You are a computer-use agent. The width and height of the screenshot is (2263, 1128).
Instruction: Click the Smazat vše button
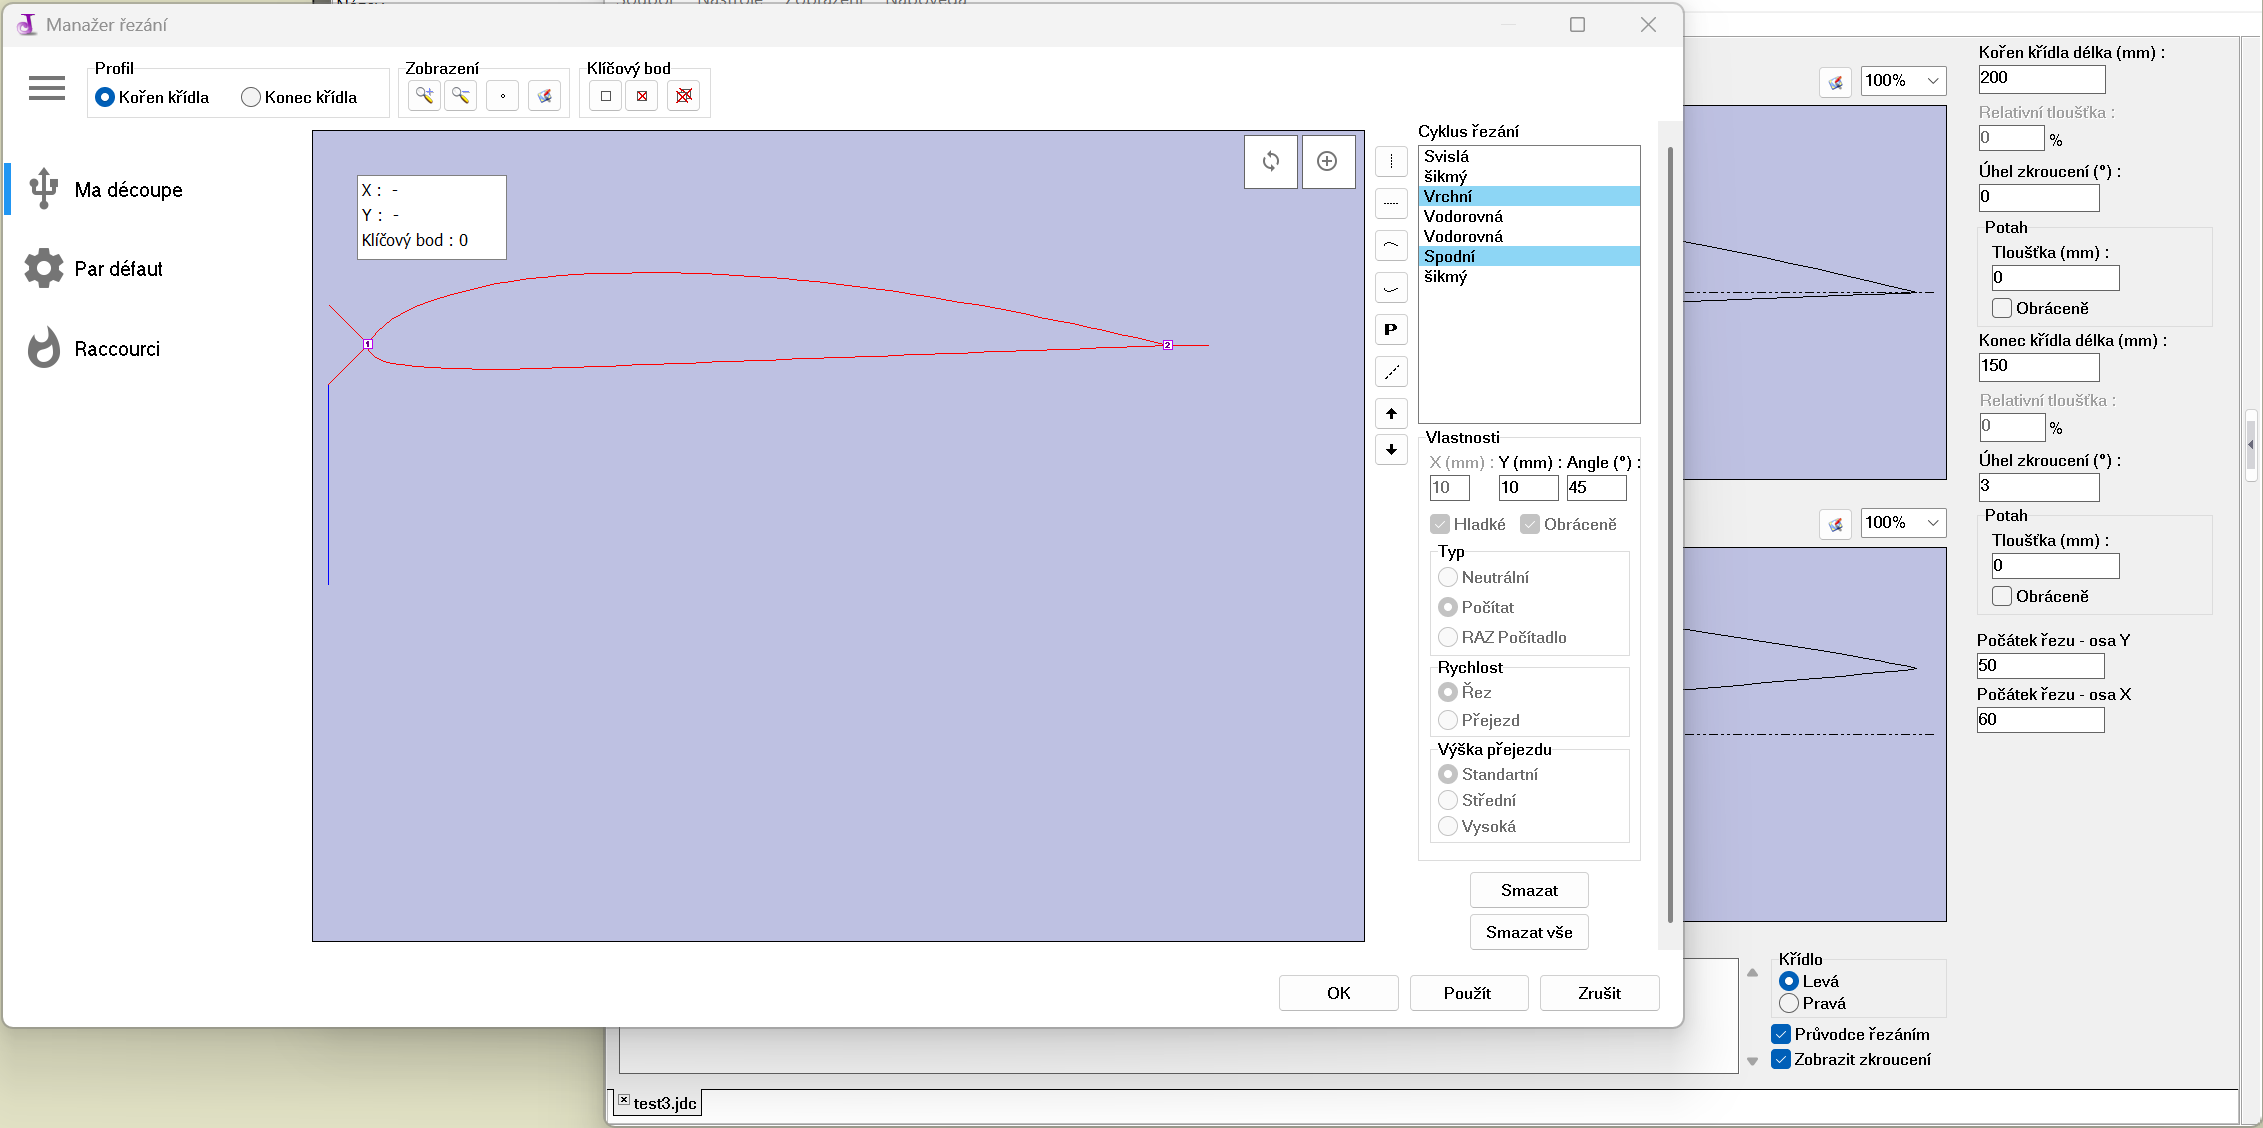[x=1529, y=932]
